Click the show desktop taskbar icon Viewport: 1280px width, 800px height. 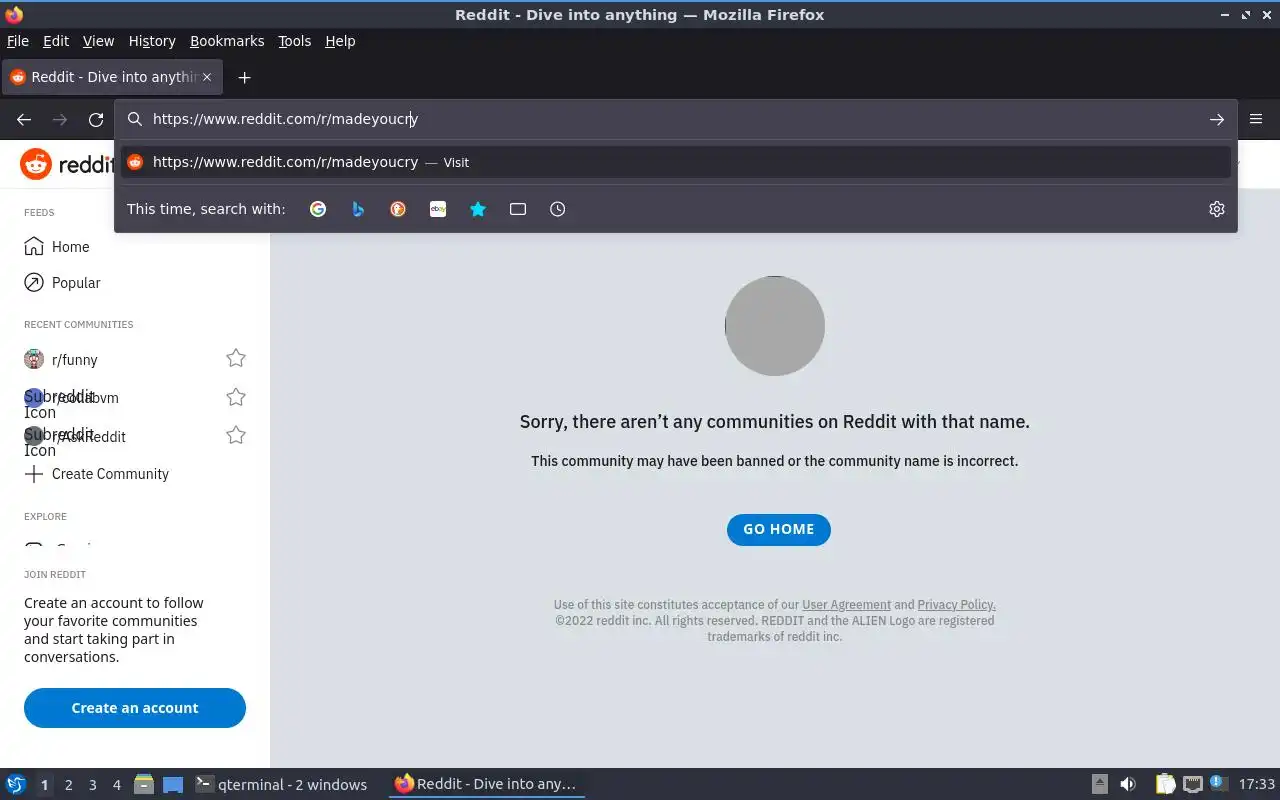point(173,785)
